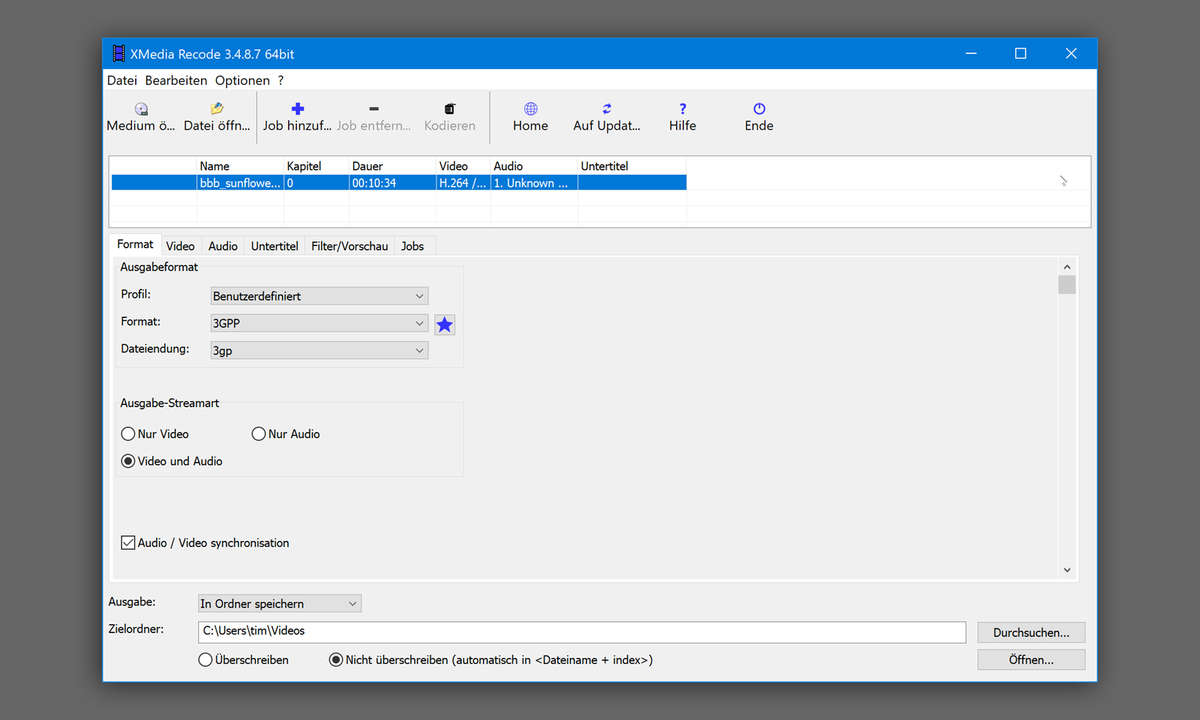Switch to the Audio tab
The image size is (1200, 720).
223,246
